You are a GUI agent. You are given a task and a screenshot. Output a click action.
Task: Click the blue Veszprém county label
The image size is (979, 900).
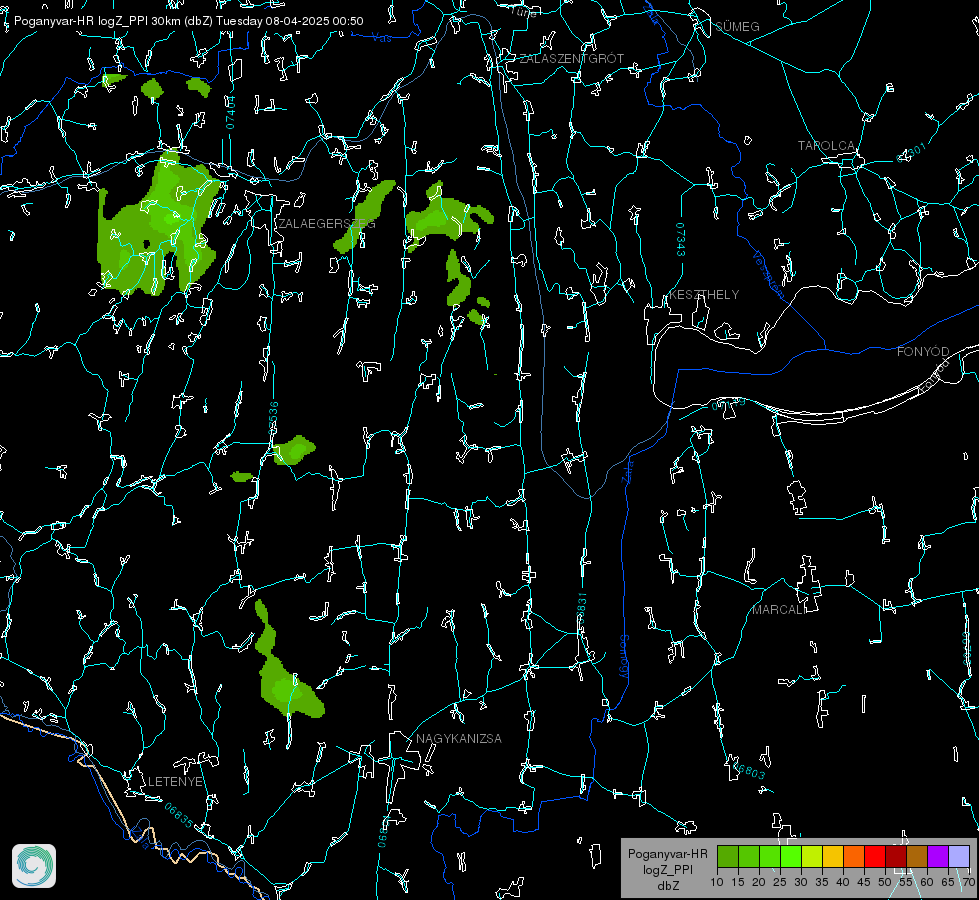(768, 274)
